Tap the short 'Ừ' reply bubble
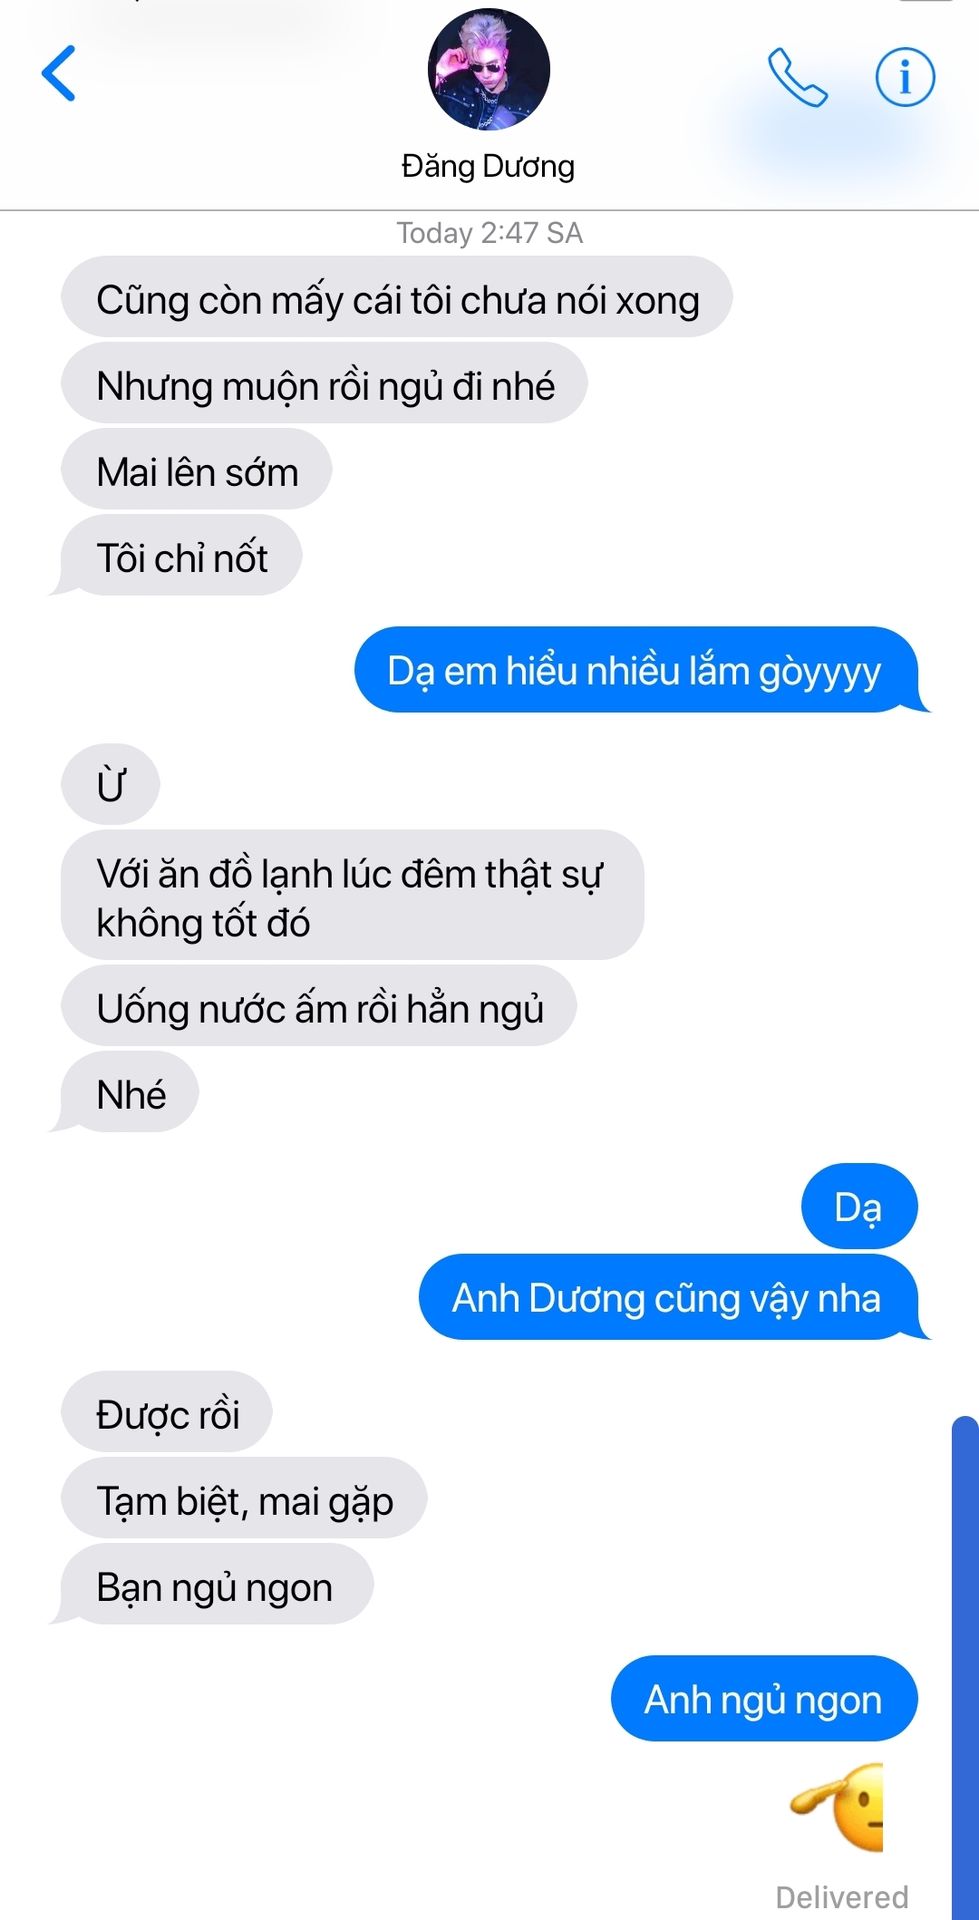This screenshot has width=979, height=1920. tap(110, 785)
